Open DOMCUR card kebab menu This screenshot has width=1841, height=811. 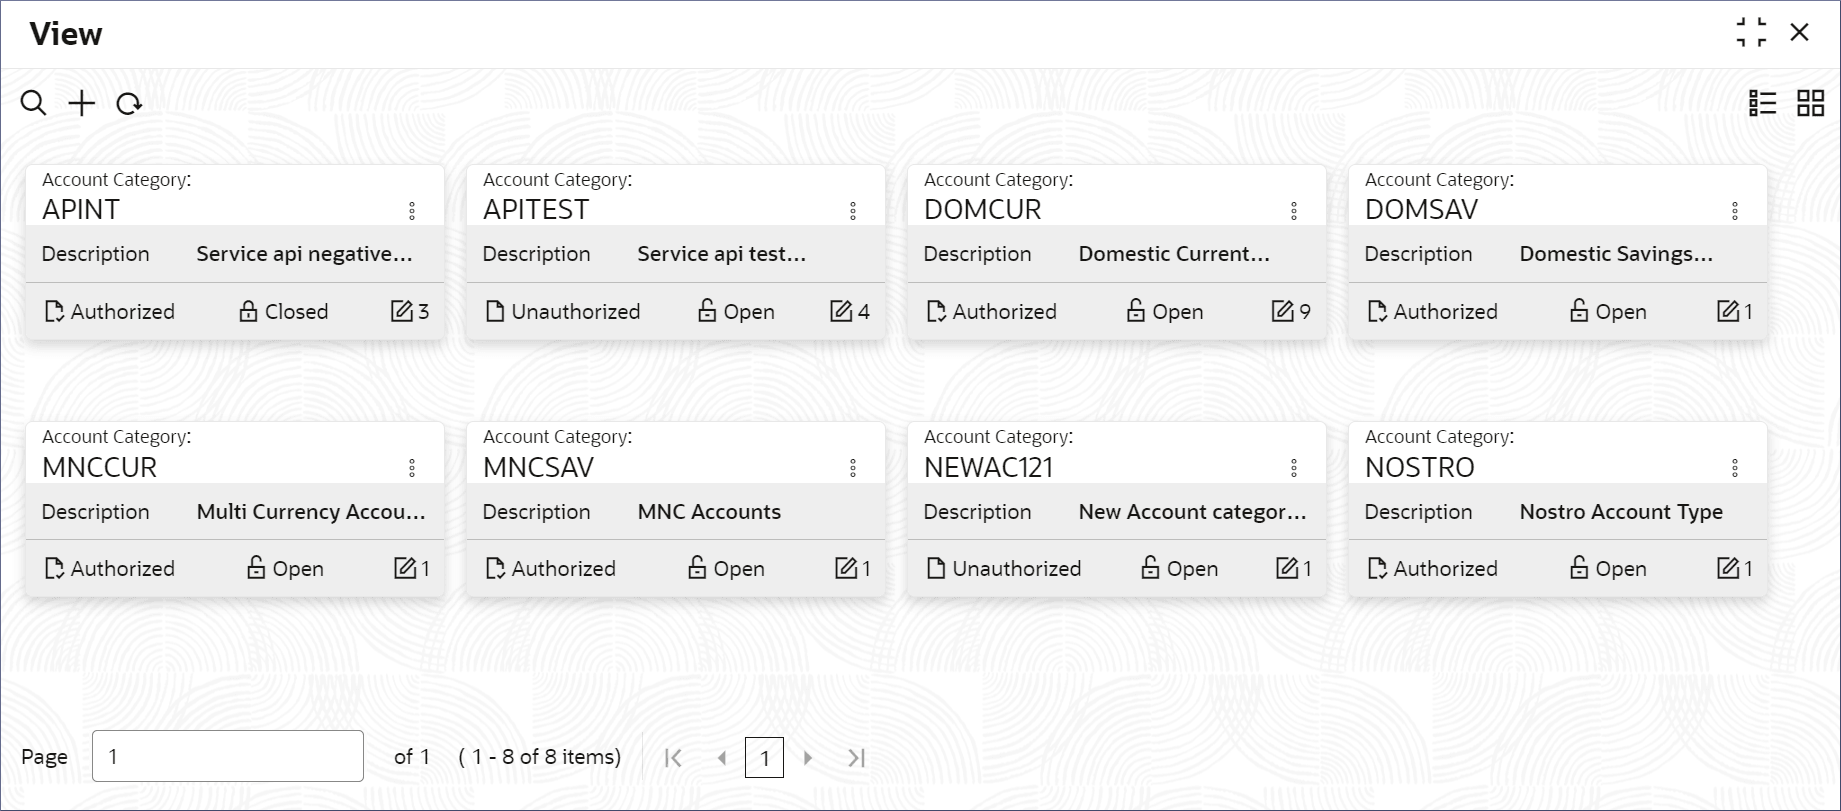pos(1294,211)
